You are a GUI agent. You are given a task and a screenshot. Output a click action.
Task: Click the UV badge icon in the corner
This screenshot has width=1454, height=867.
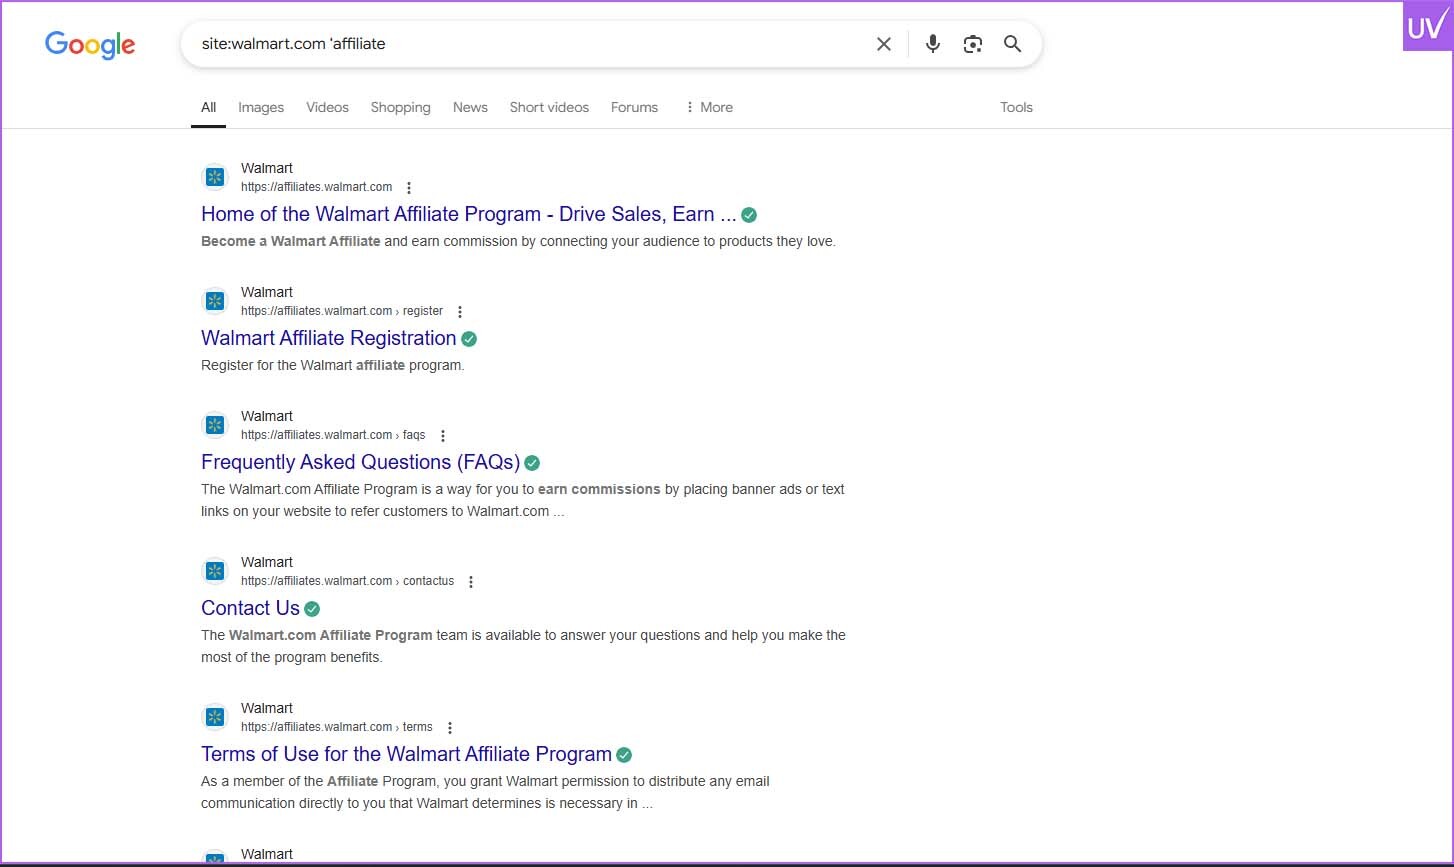tap(1426, 27)
